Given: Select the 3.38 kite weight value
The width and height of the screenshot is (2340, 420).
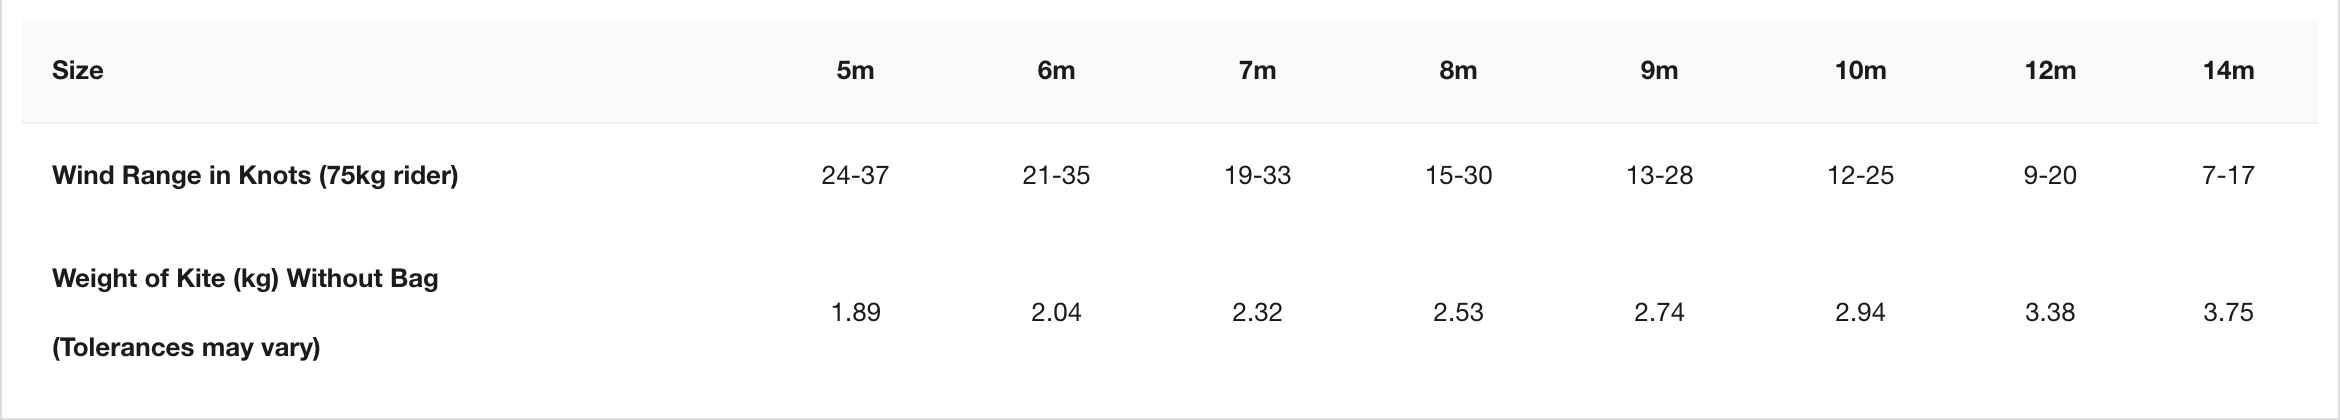Looking at the screenshot, I should click(2050, 313).
